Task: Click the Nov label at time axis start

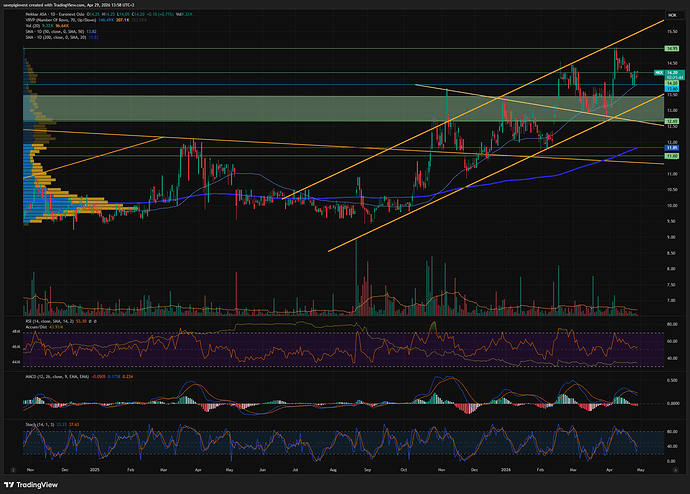Action: click(30, 470)
